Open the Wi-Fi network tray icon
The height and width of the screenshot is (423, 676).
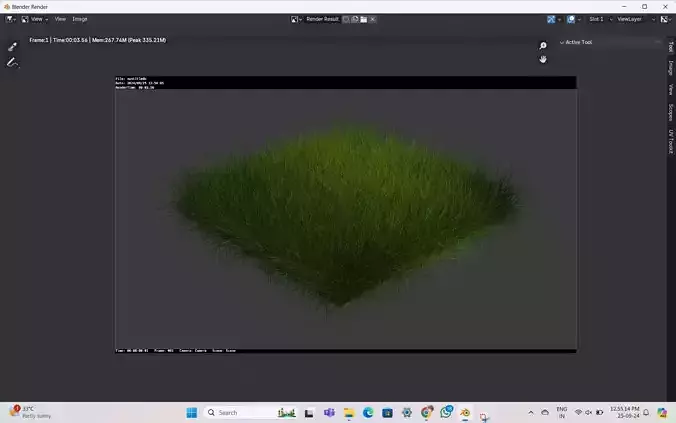tap(579, 413)
